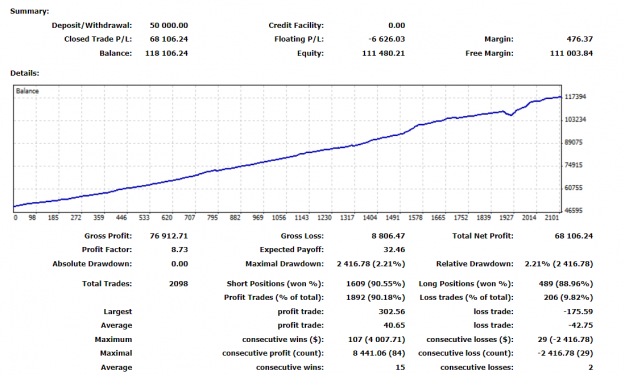
Task: Click the average consecutive losses value 2
Action: click(591, 367)
